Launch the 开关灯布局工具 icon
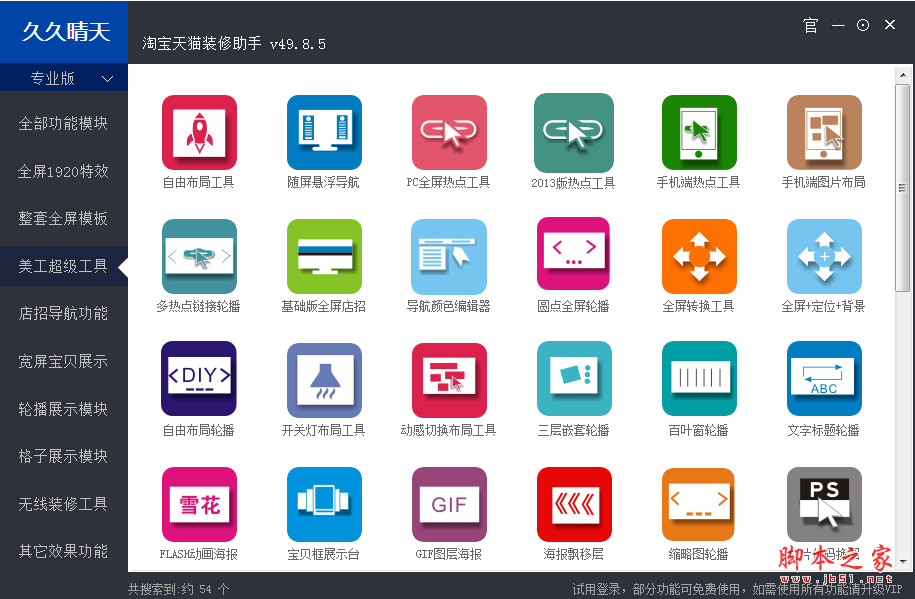The width and height of the screenshot is (915, 599). [324, 380]
